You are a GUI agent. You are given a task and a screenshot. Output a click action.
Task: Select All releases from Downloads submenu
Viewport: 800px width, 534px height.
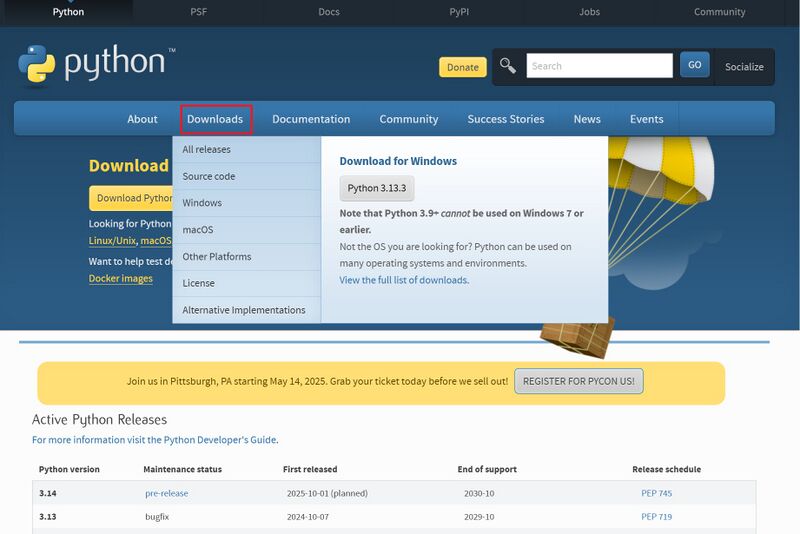click(206, 150)
